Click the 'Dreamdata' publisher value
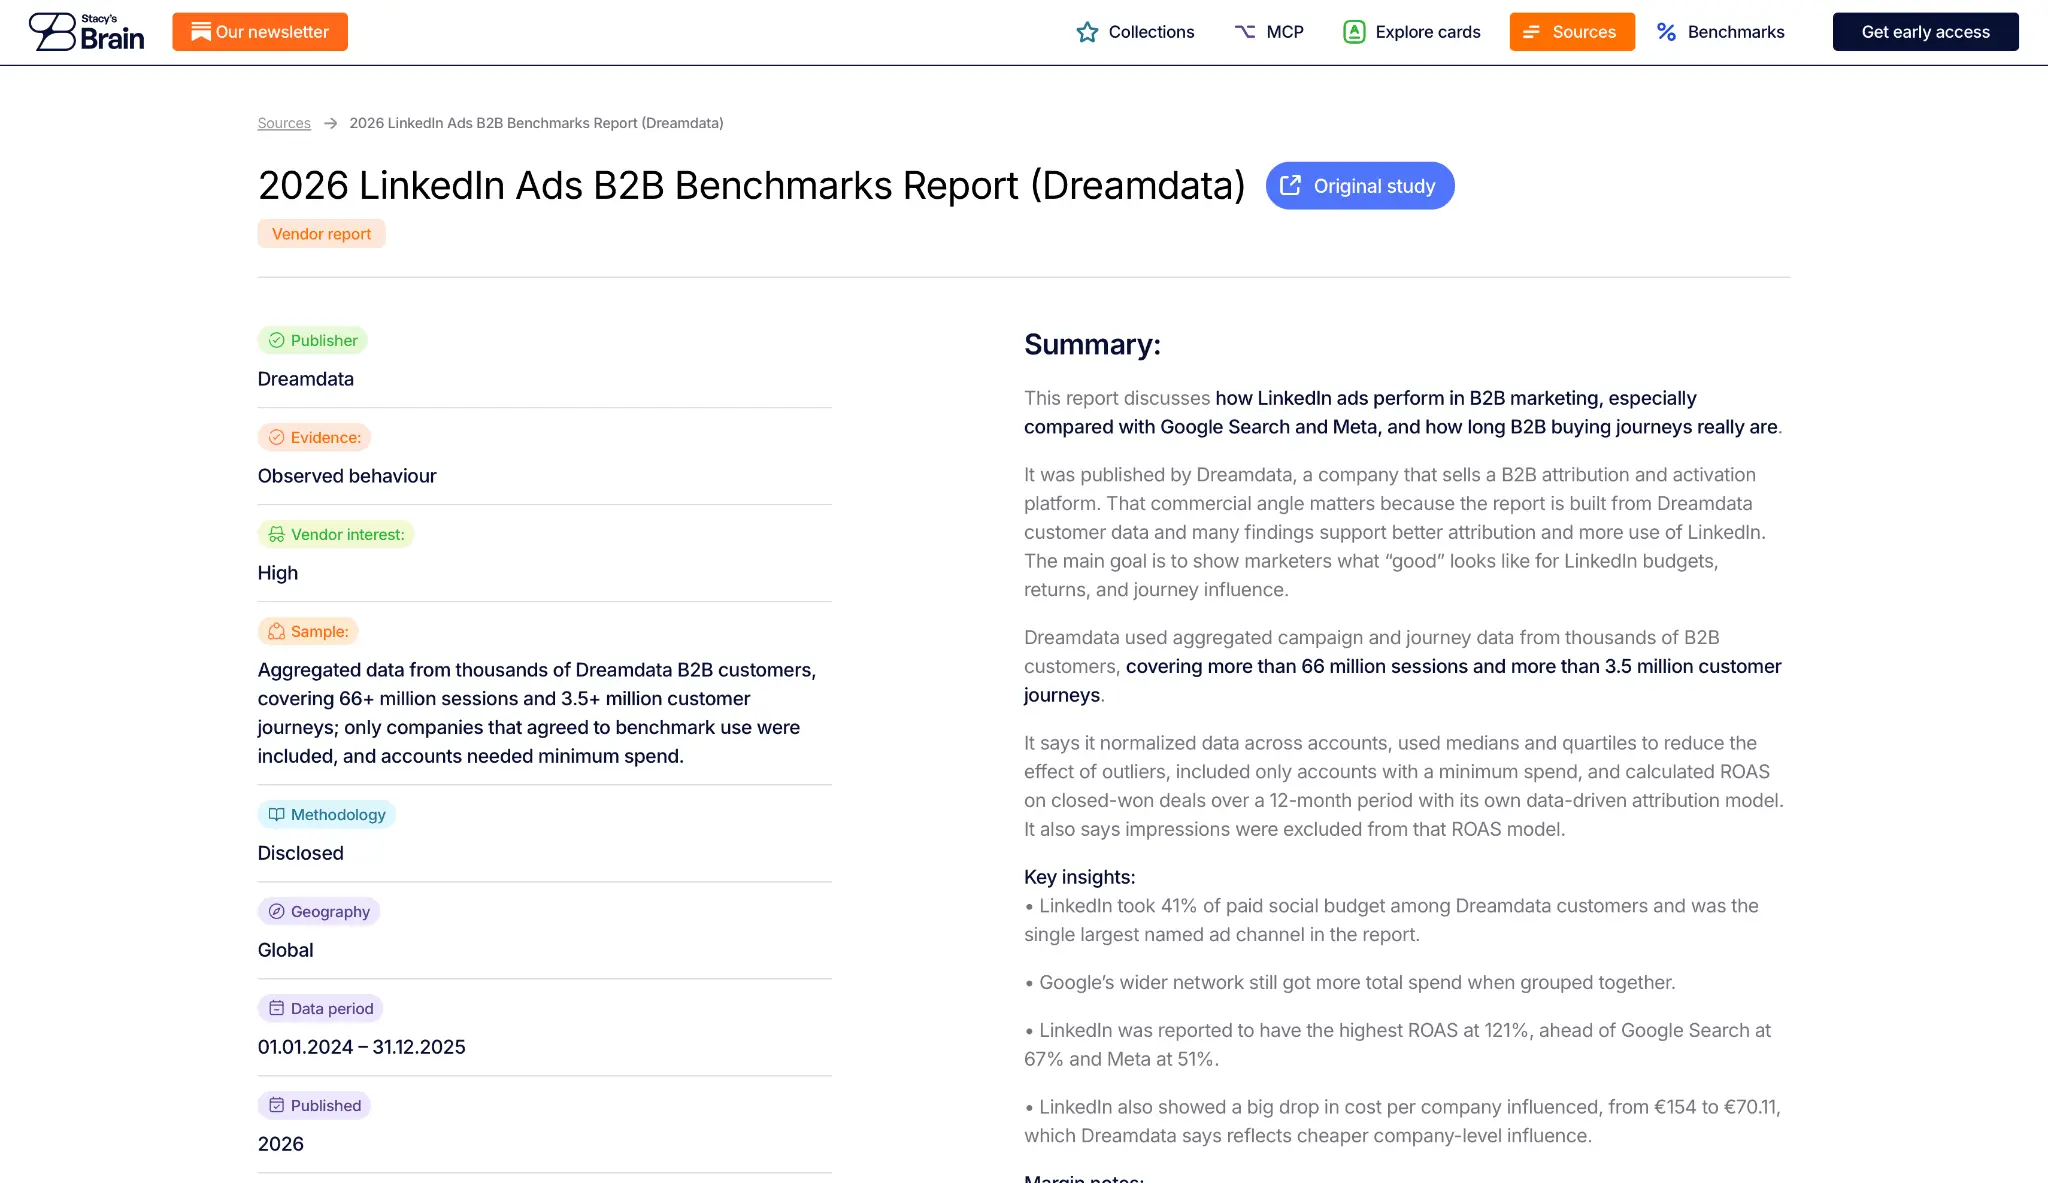Viewport: 2048px width, 1183px height. tap(306, 379)
